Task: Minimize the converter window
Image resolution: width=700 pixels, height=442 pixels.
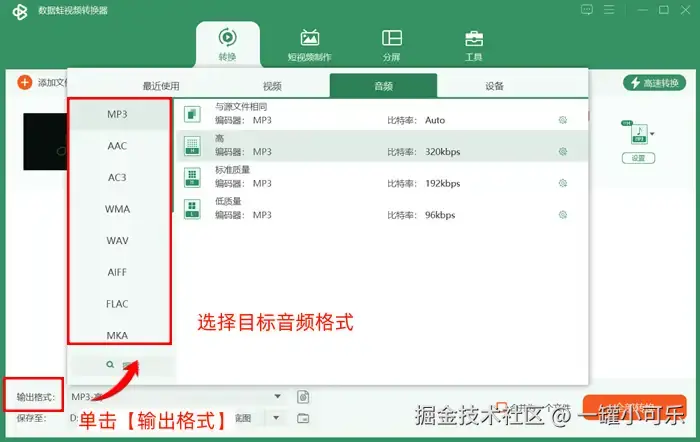Action: click(x=642, y=10)
